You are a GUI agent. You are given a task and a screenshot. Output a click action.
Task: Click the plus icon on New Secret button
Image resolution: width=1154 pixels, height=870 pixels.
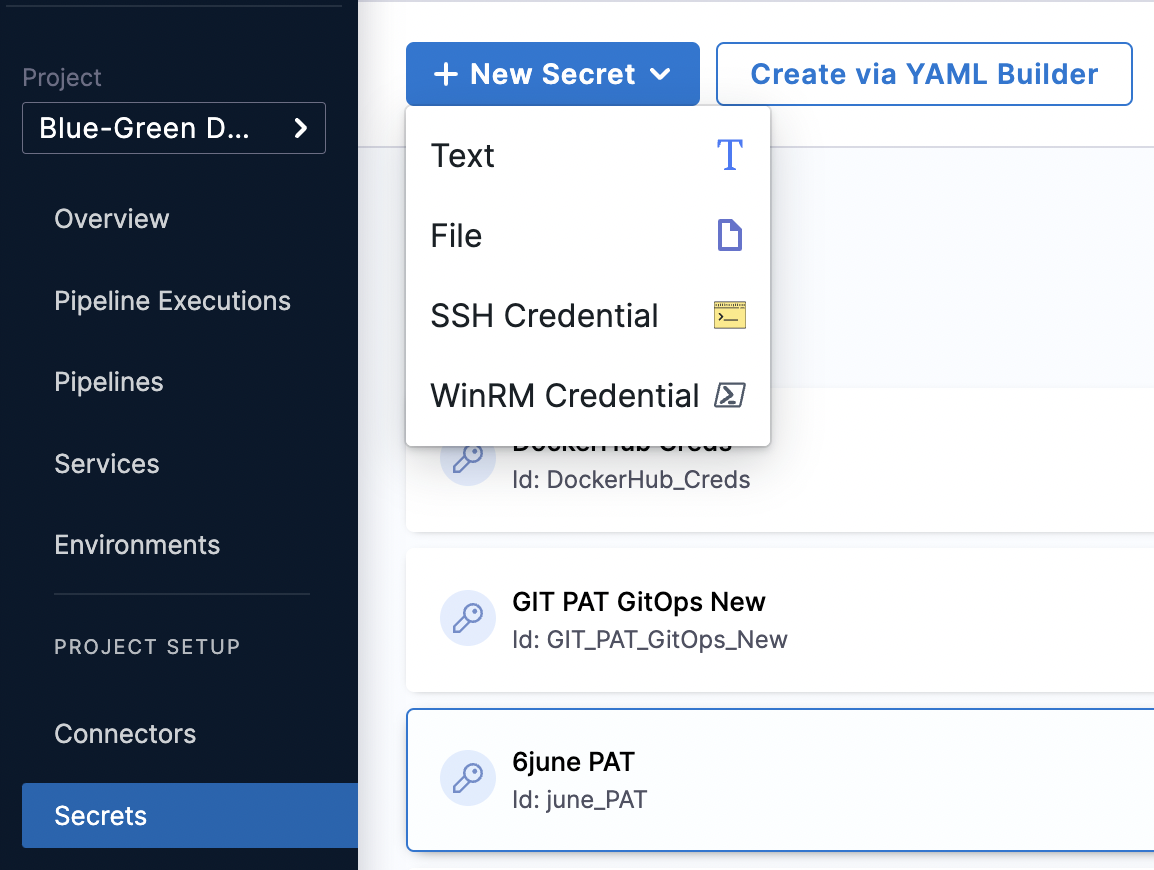[x=447, y=73]
